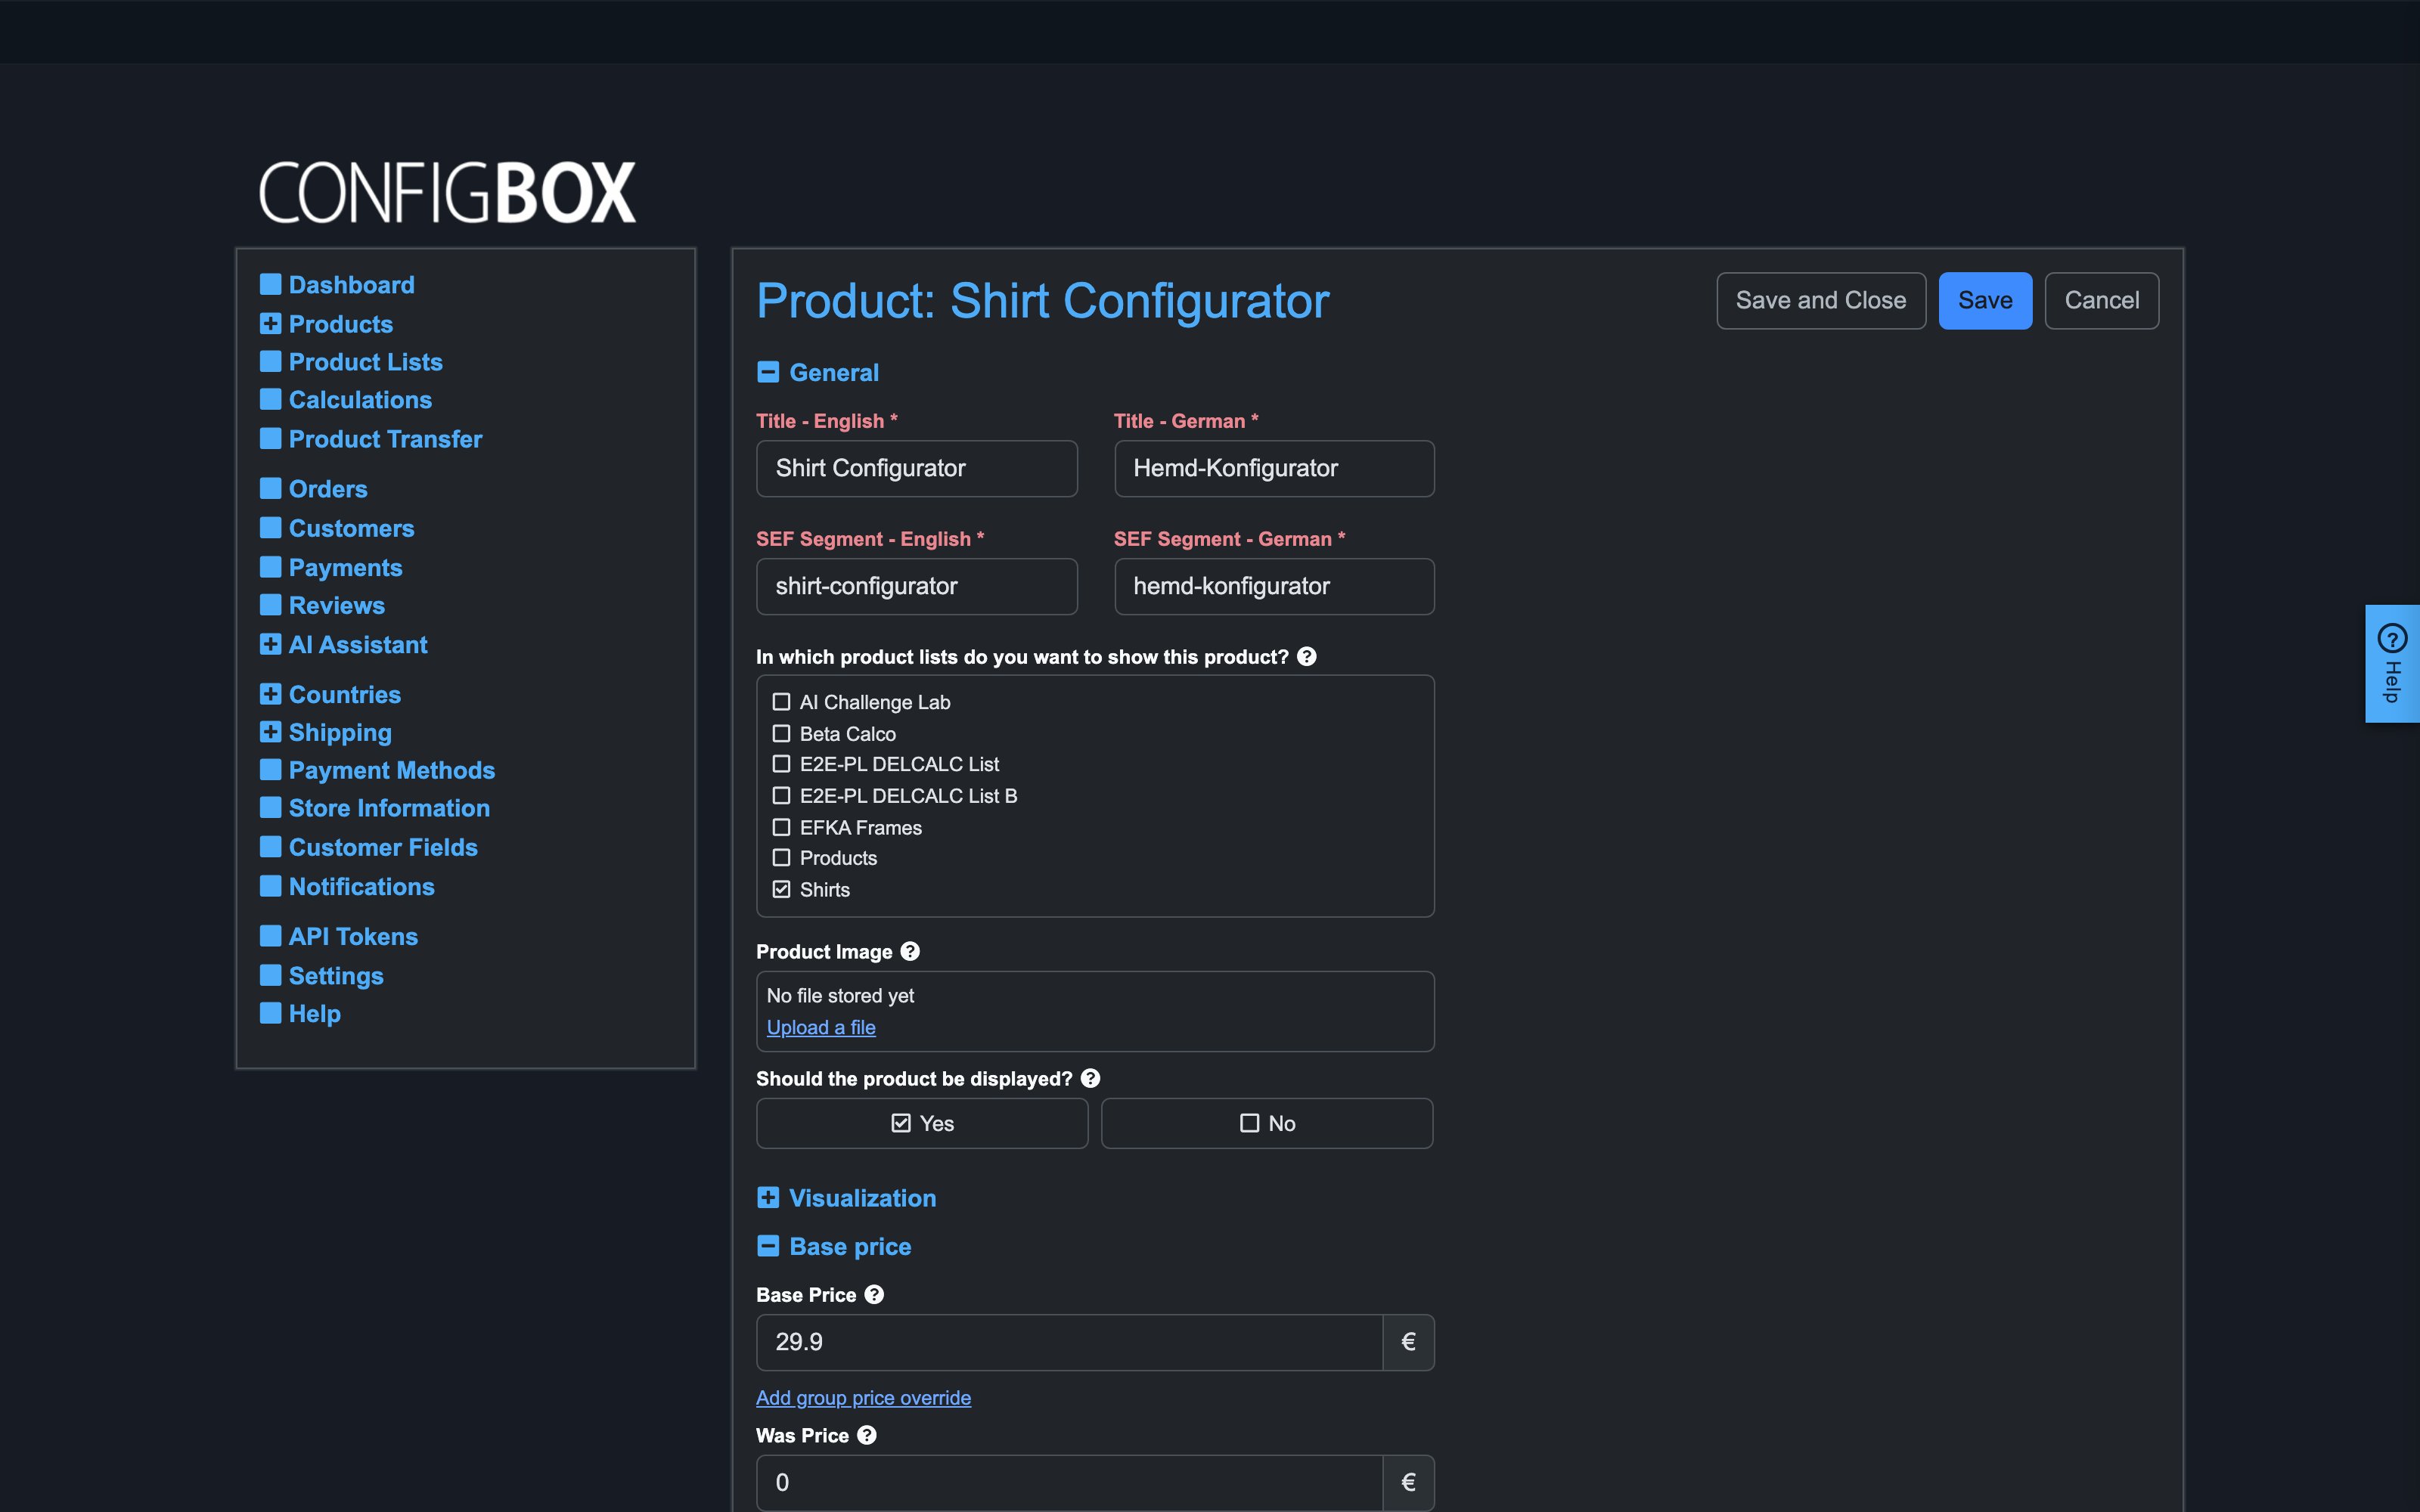Image resolution: width=2420 pixels, height=1512 pixels.
Task: Check the E2E-PL DELCALC List B checkbox
Action: 781,795
